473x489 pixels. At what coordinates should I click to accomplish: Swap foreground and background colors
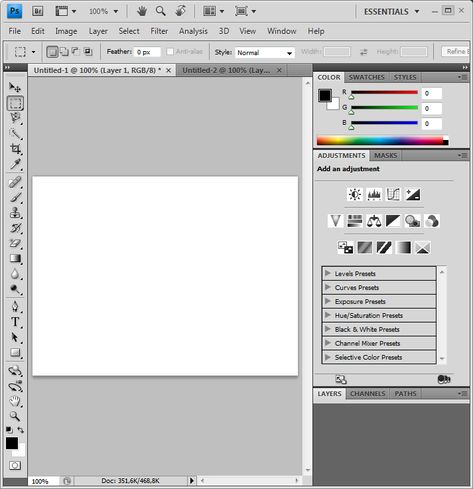tap(21, 429)
